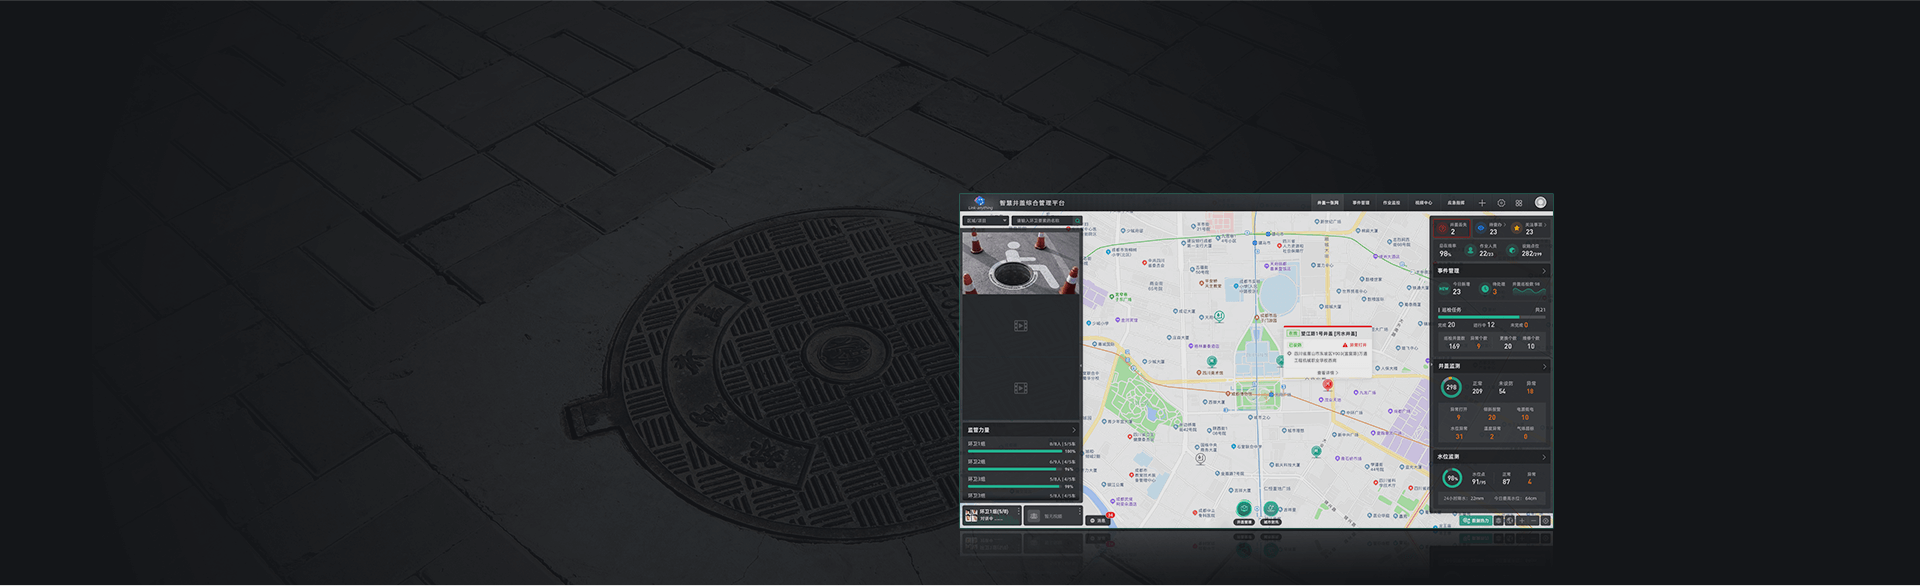Open the manhole camera photo thumbnail
Screen dimensions: 1920x586
1021,262
